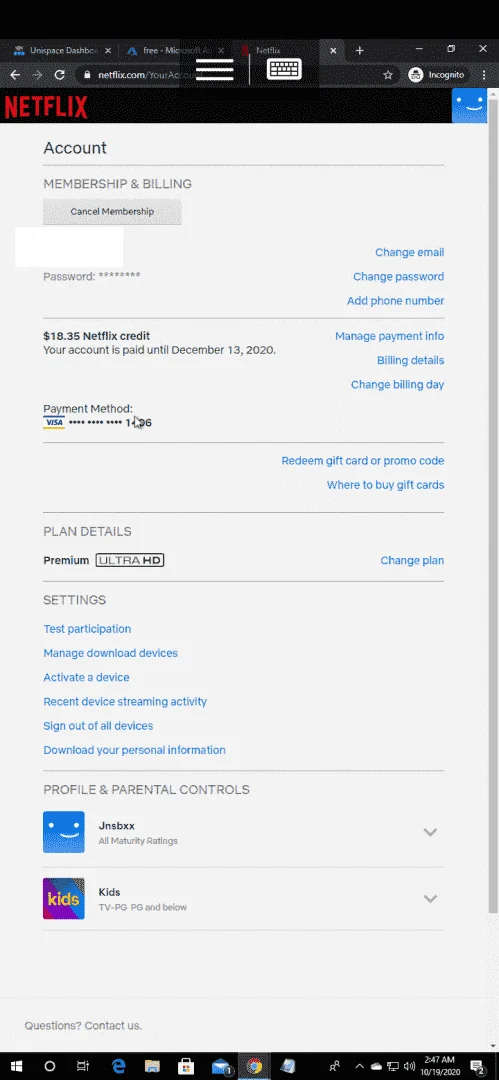The image size is (499, 1080).
Task: Click the Cancel Membership button
Action: (x=112, y=211)
